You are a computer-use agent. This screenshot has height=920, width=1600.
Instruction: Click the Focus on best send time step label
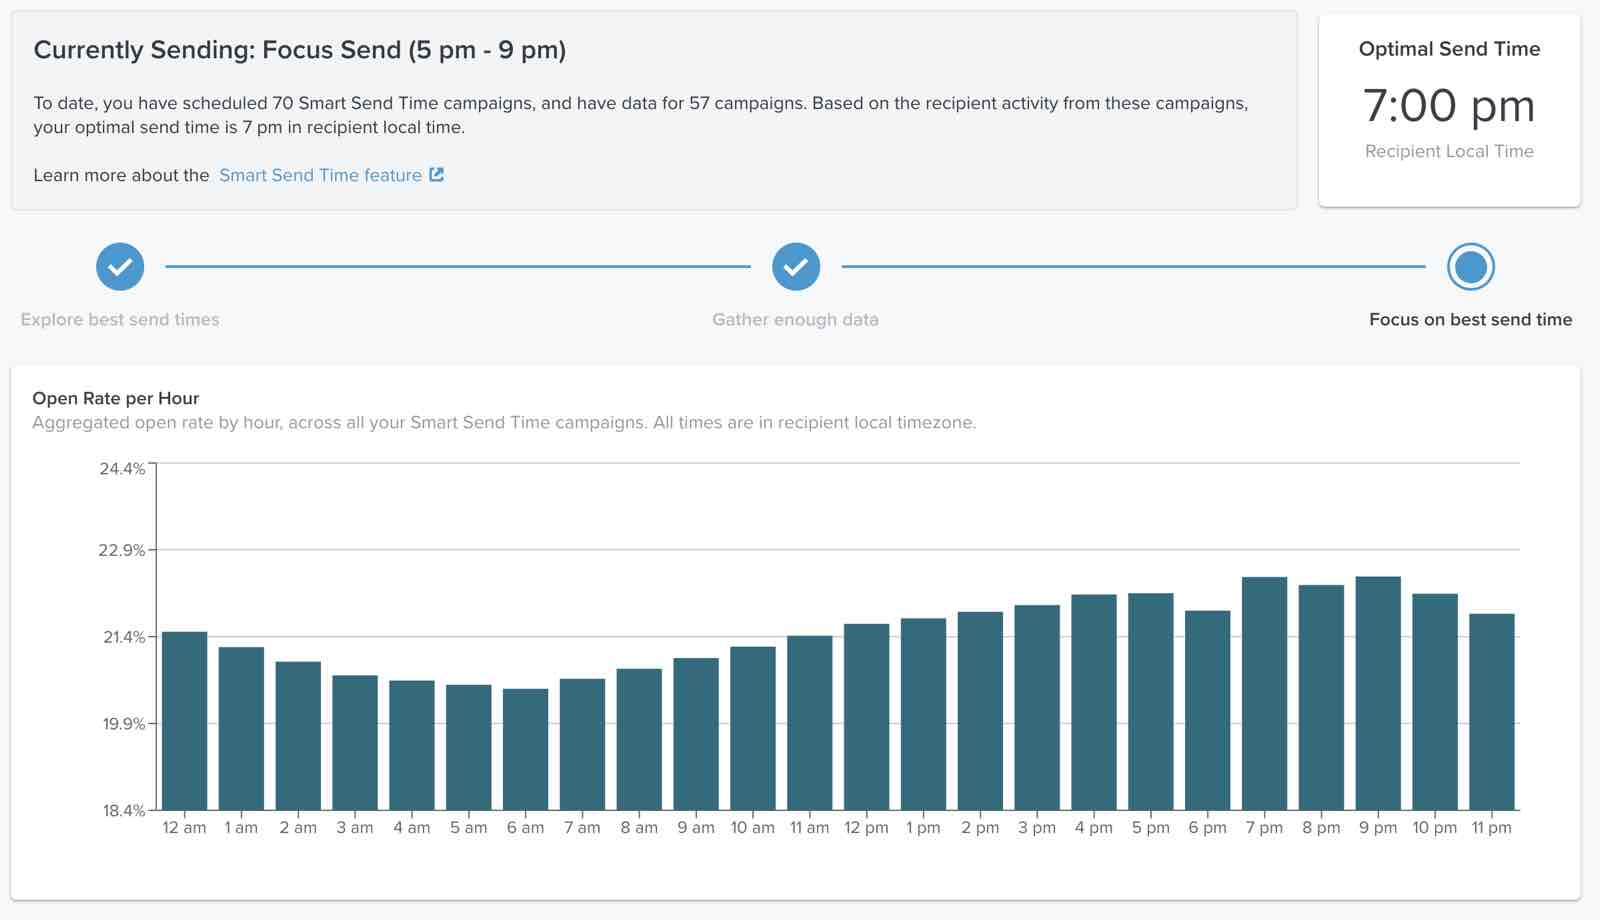tap(1470, 320)
